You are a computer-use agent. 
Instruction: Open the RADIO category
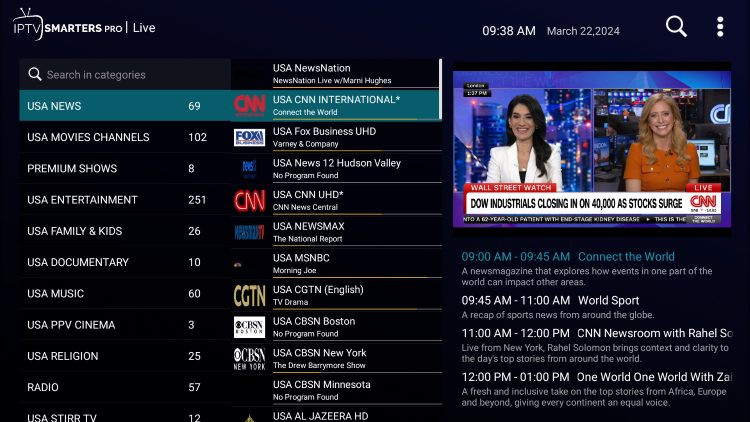(125, 387)
